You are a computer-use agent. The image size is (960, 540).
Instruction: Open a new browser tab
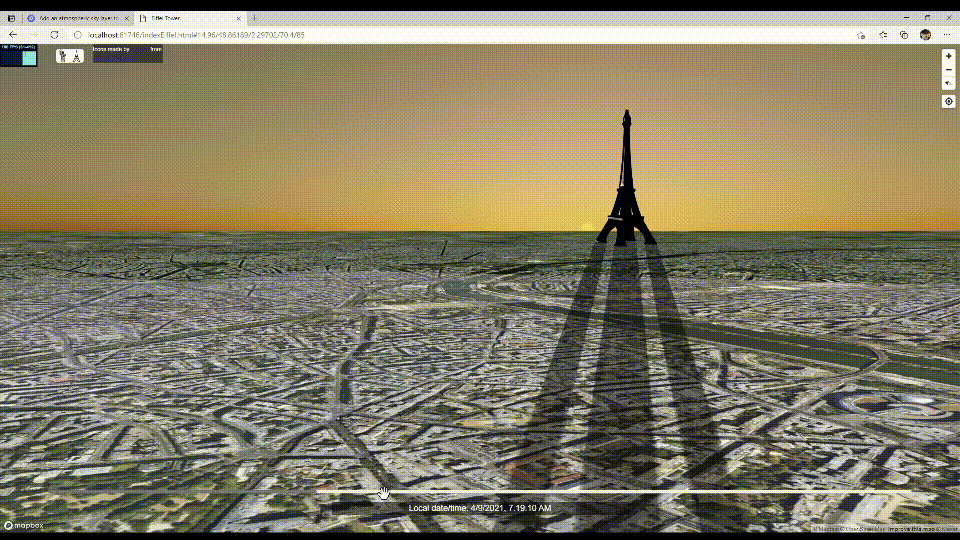(255, 18)
